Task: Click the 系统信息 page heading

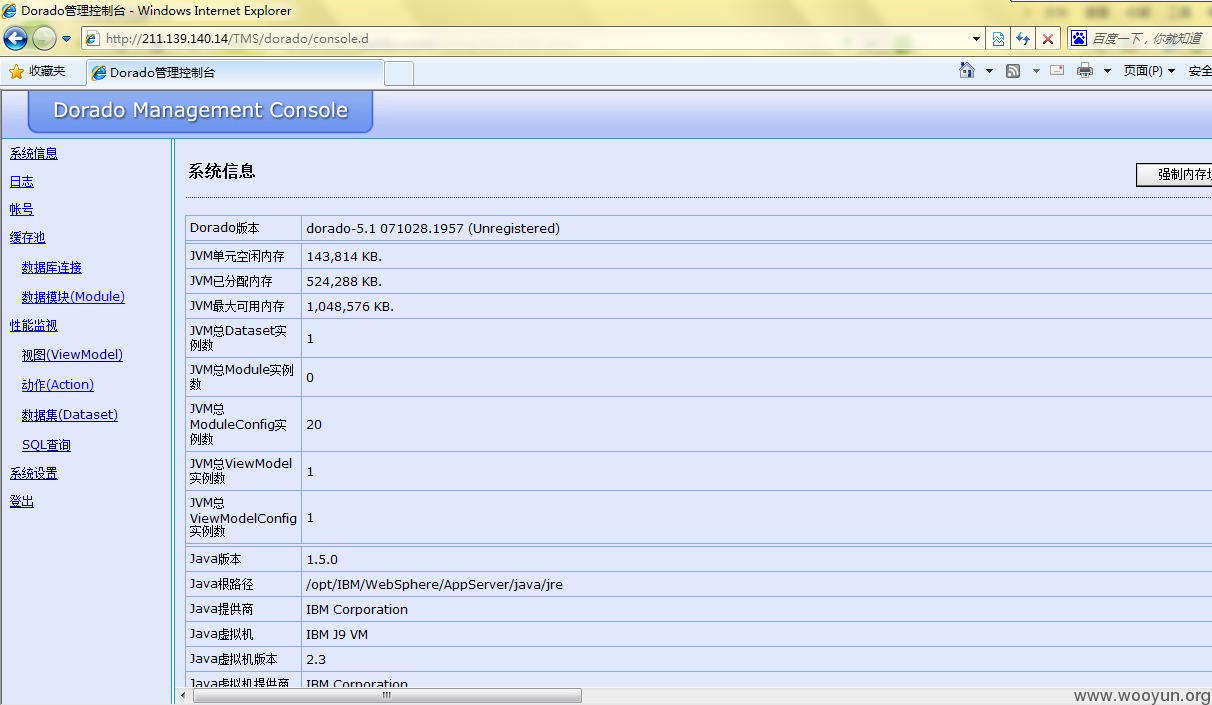Action: coord(222,171)
